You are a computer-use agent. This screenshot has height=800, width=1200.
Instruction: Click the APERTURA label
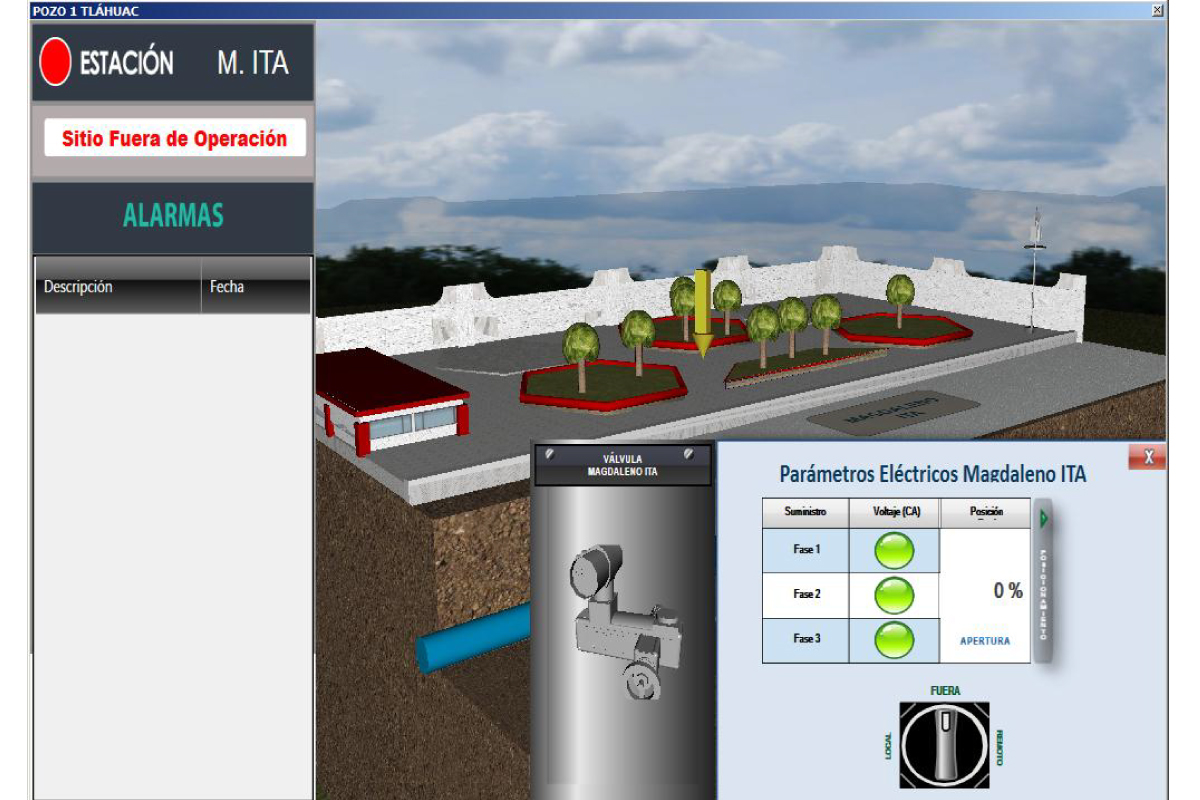click(984, 641)
